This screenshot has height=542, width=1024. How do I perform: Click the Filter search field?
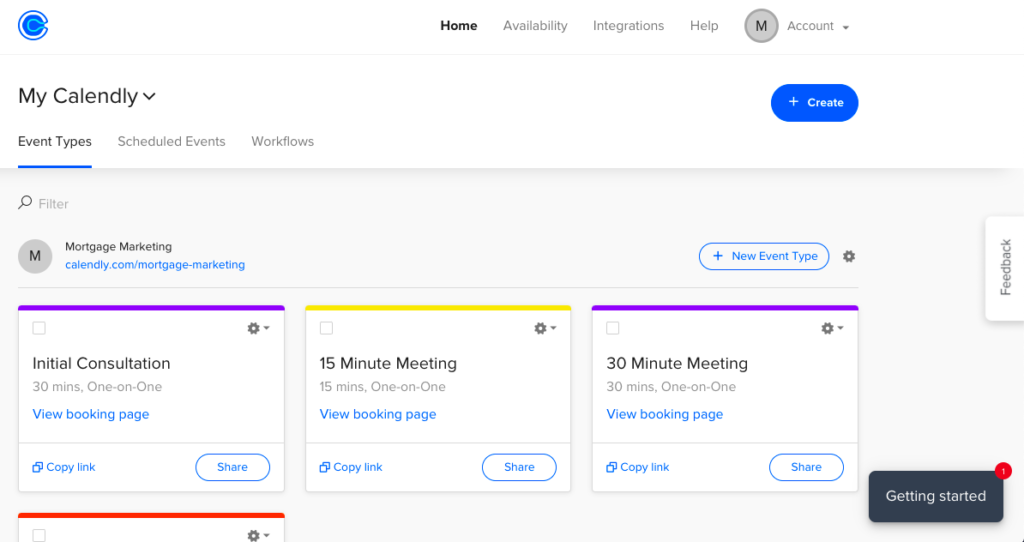coord(54,204)
